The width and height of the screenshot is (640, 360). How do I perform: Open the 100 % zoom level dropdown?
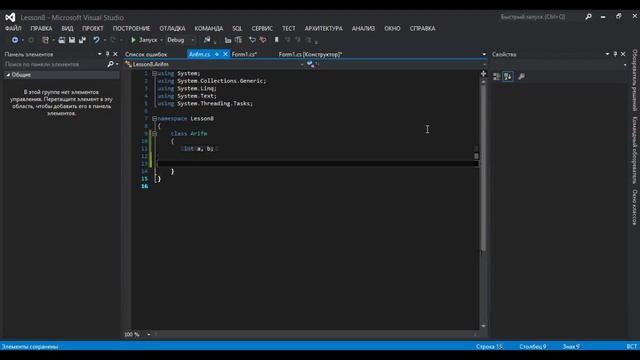click(x=148, y=335)
